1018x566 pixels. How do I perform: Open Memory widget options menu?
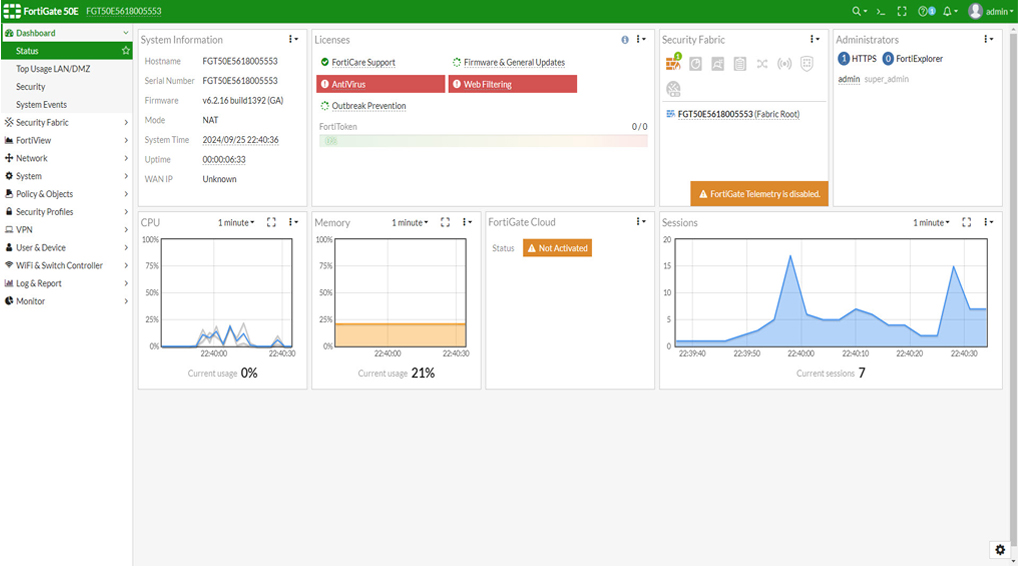[466, 222]
